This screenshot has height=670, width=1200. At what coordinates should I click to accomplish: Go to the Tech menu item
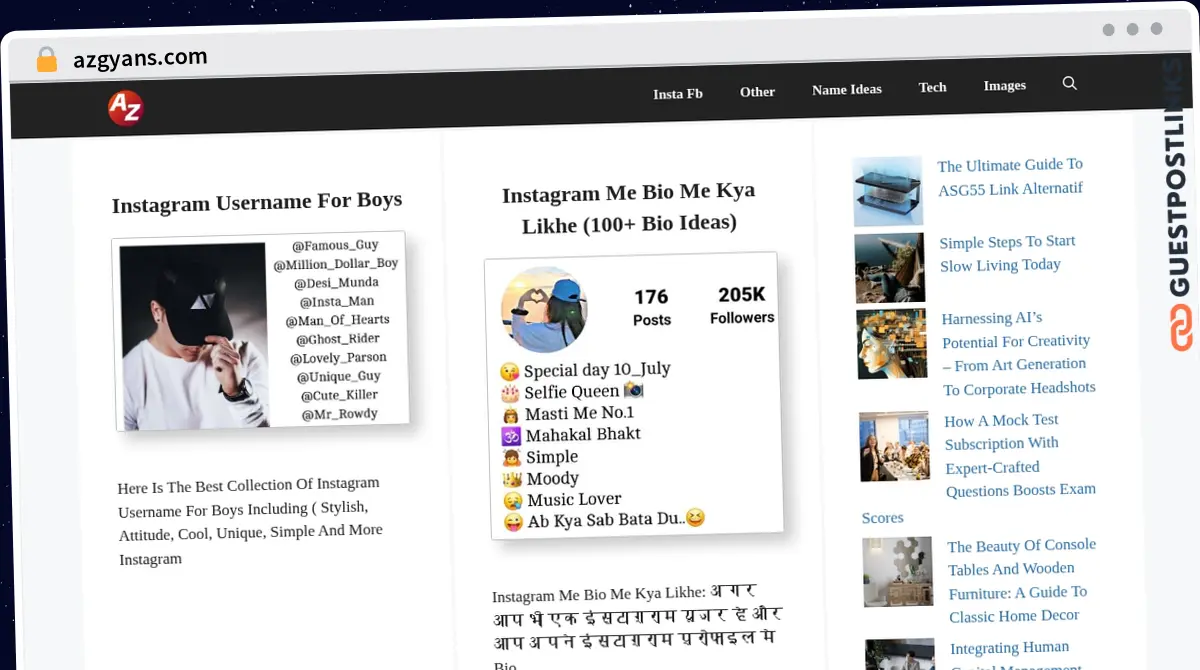932,87
